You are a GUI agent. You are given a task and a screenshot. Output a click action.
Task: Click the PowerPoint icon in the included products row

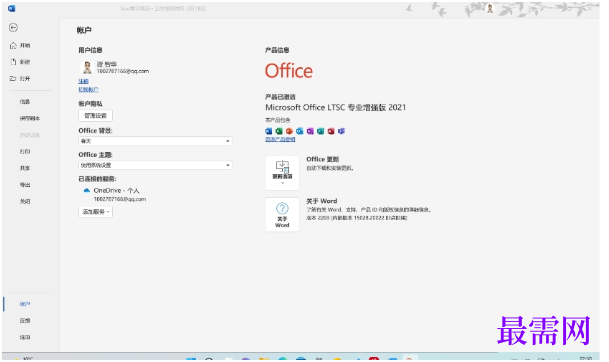click(289, 131)
